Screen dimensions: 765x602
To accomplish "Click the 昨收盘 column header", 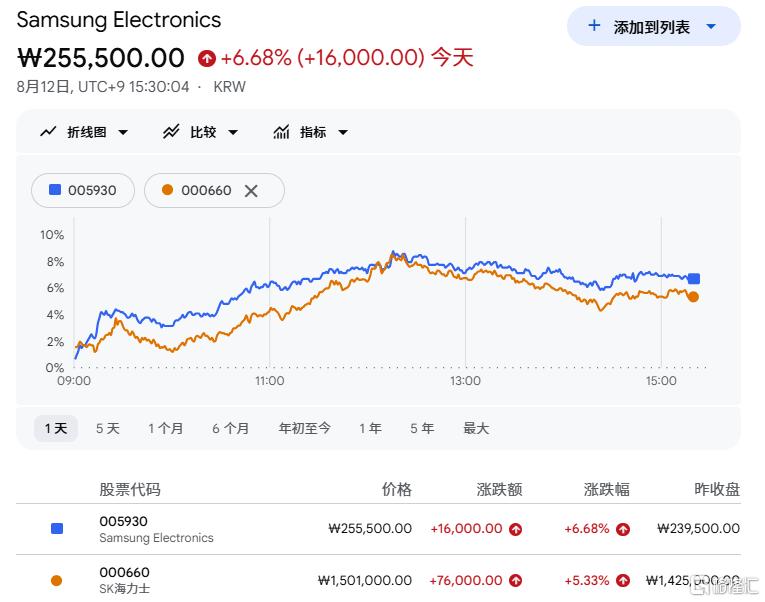I will pyautogui.click(x=717, y=489).
